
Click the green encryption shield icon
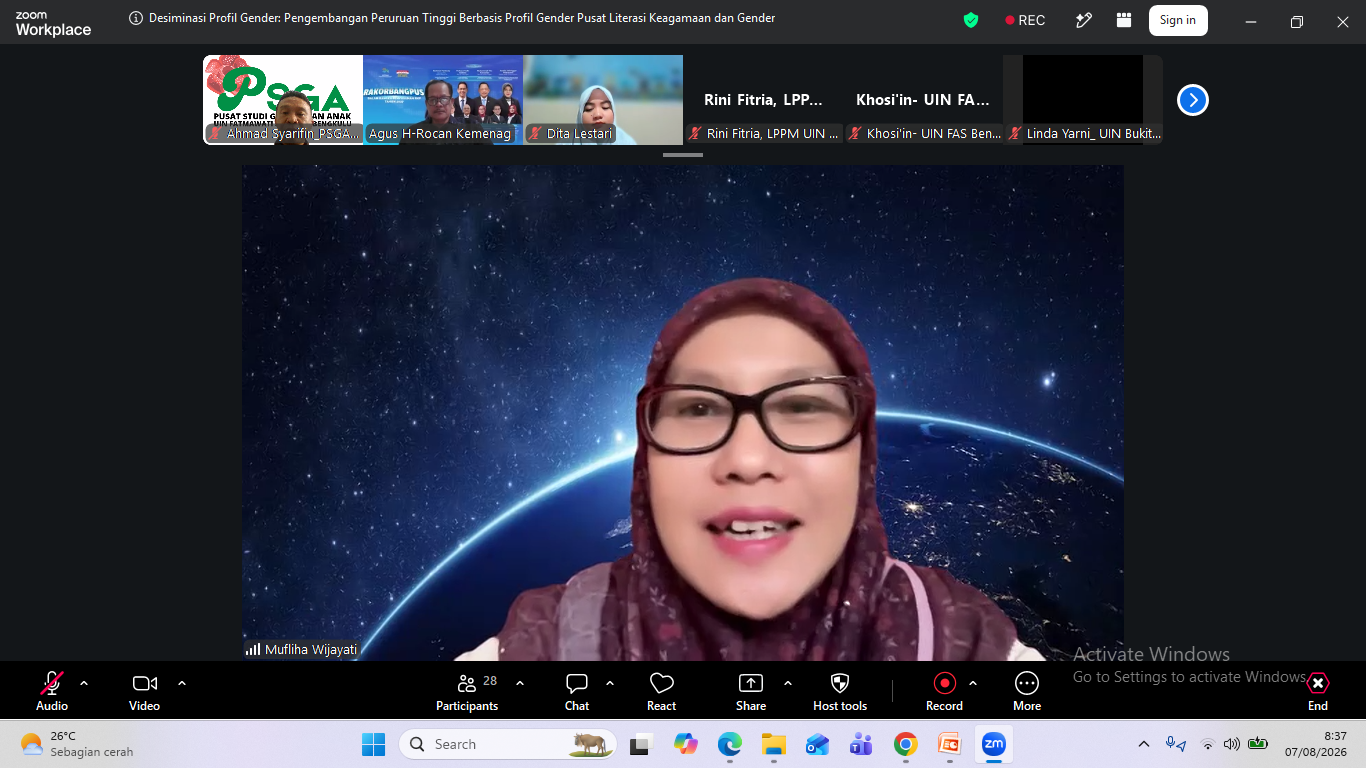click(970, 20)
